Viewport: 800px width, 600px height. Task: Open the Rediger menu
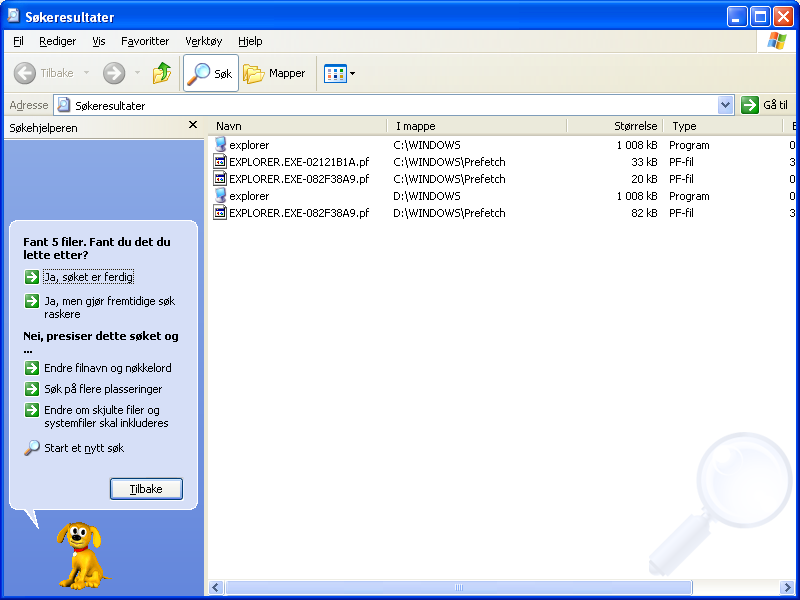click(x=58, y=41)
